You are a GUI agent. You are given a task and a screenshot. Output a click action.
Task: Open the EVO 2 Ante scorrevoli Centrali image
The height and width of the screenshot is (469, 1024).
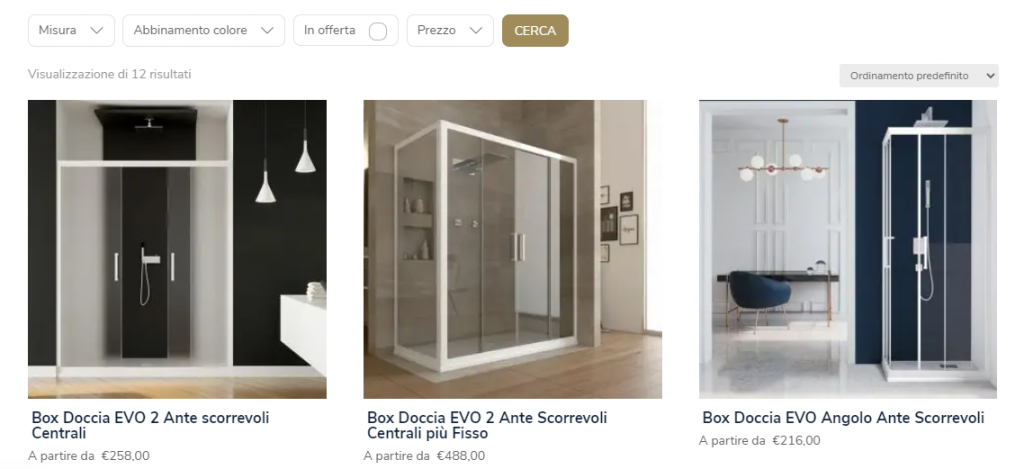click(x=177, y=249)
